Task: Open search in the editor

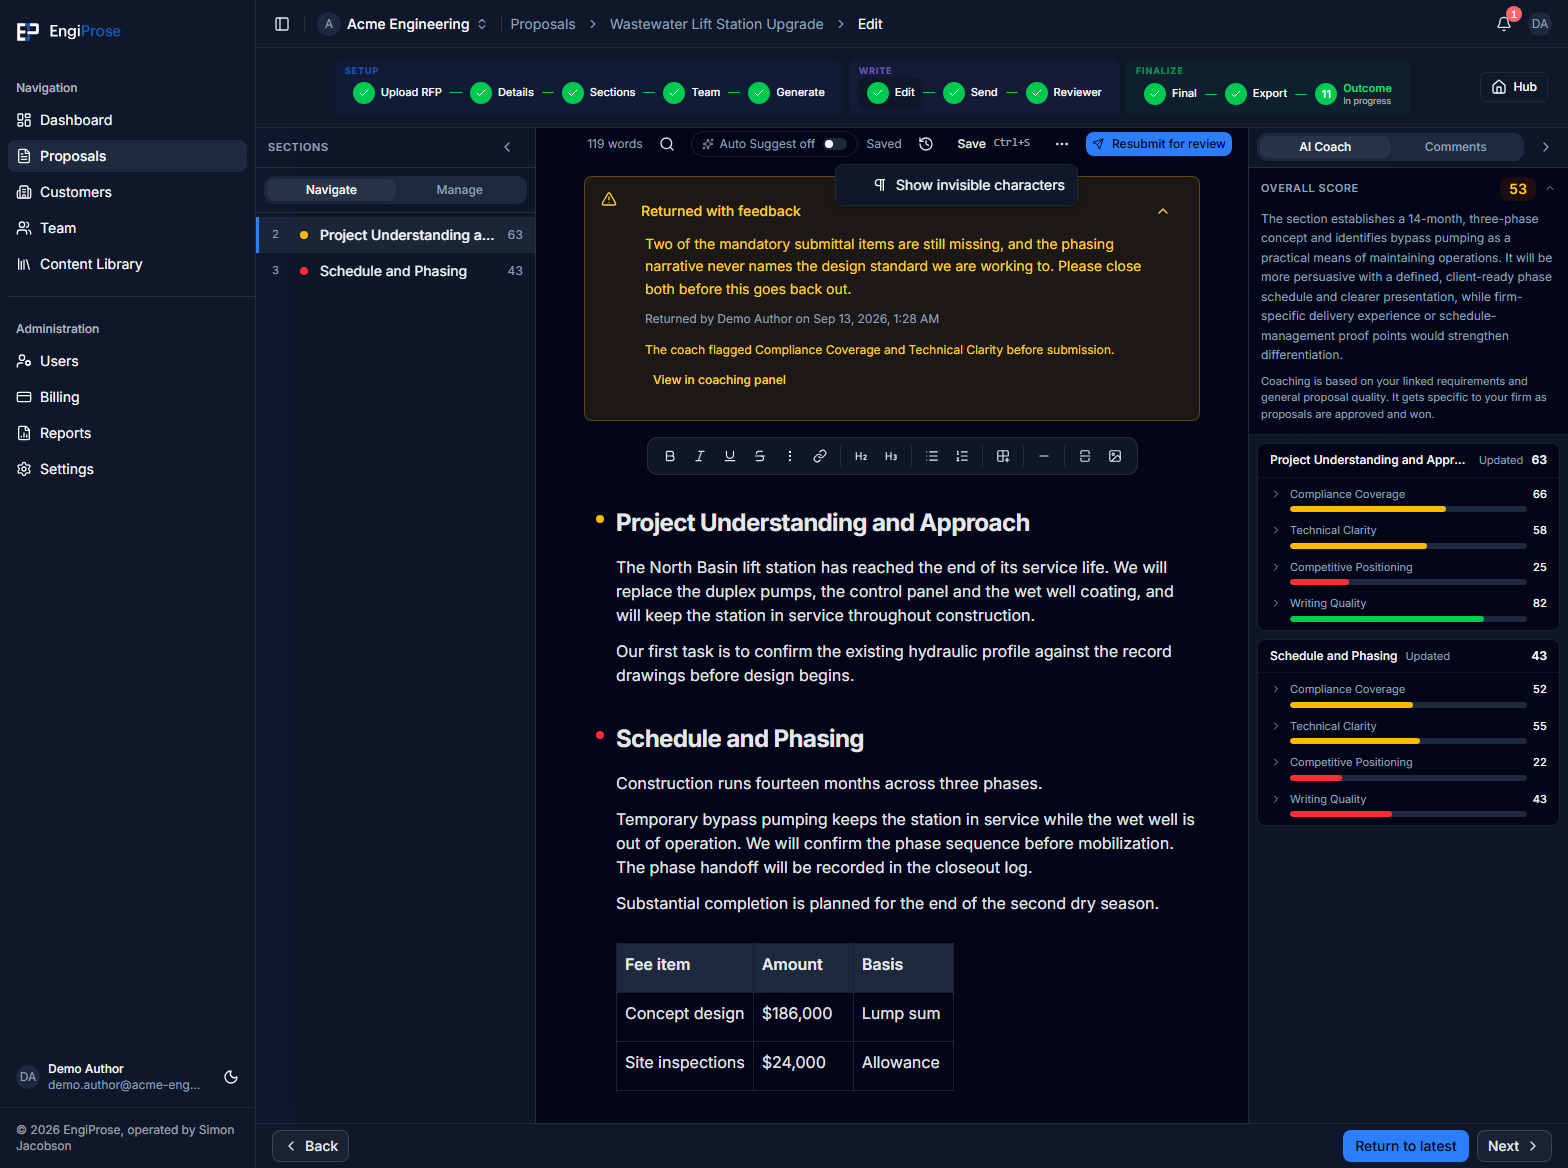Action: point(667,144)
